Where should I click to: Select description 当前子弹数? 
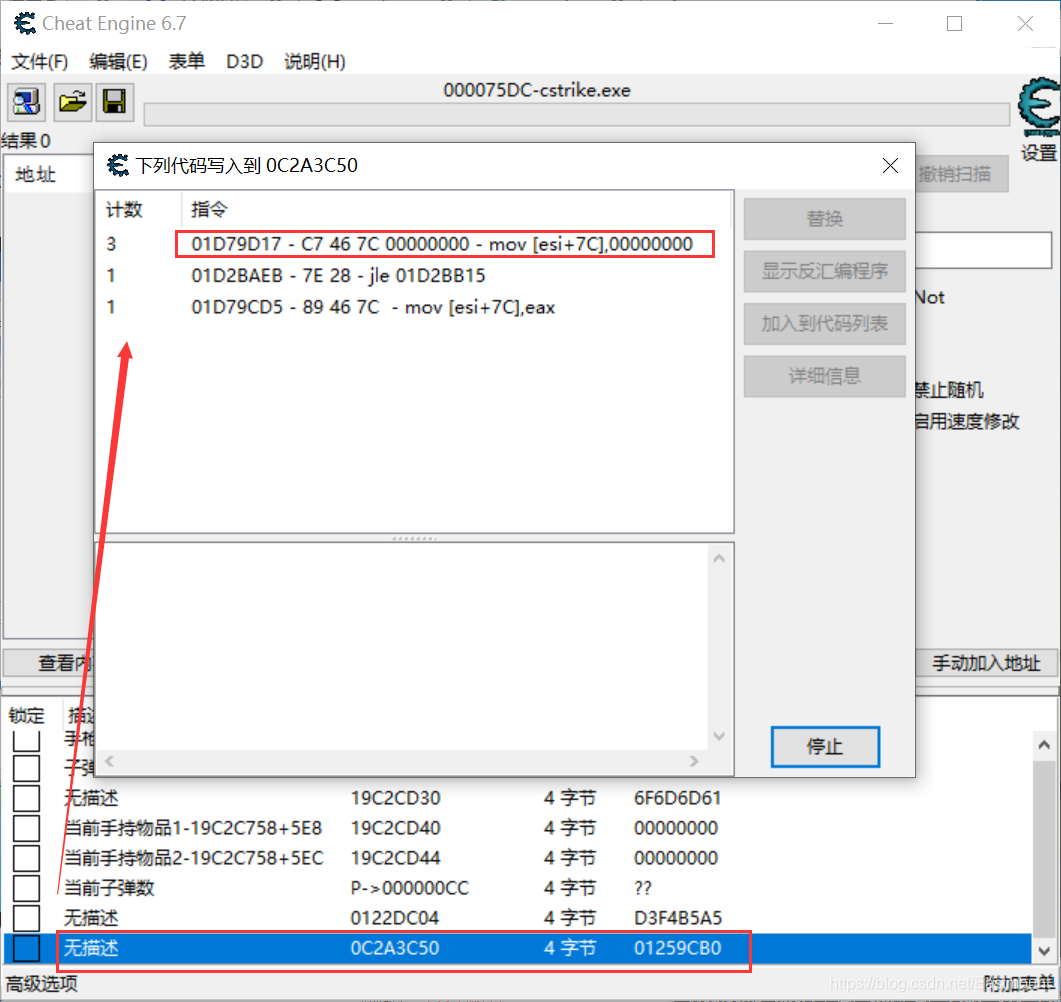pos(109,888)
